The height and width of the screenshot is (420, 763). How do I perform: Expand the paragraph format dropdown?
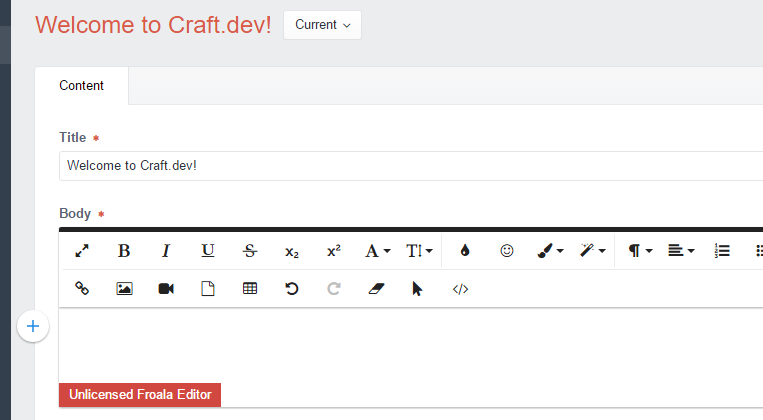[x=639, y=251]
